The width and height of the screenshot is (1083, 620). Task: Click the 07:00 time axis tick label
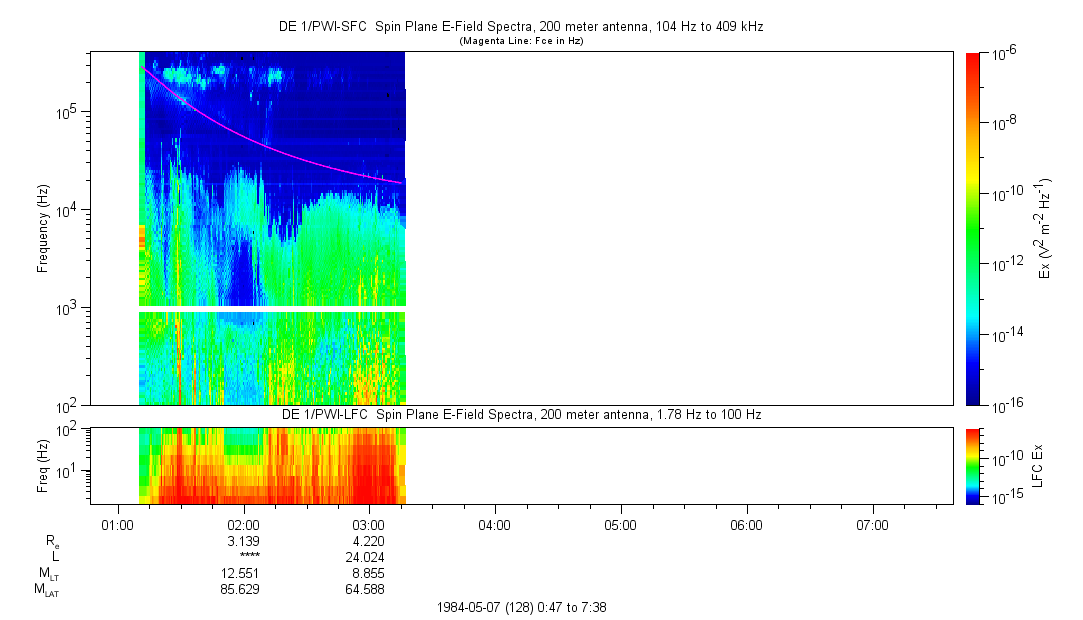(872, 524)
